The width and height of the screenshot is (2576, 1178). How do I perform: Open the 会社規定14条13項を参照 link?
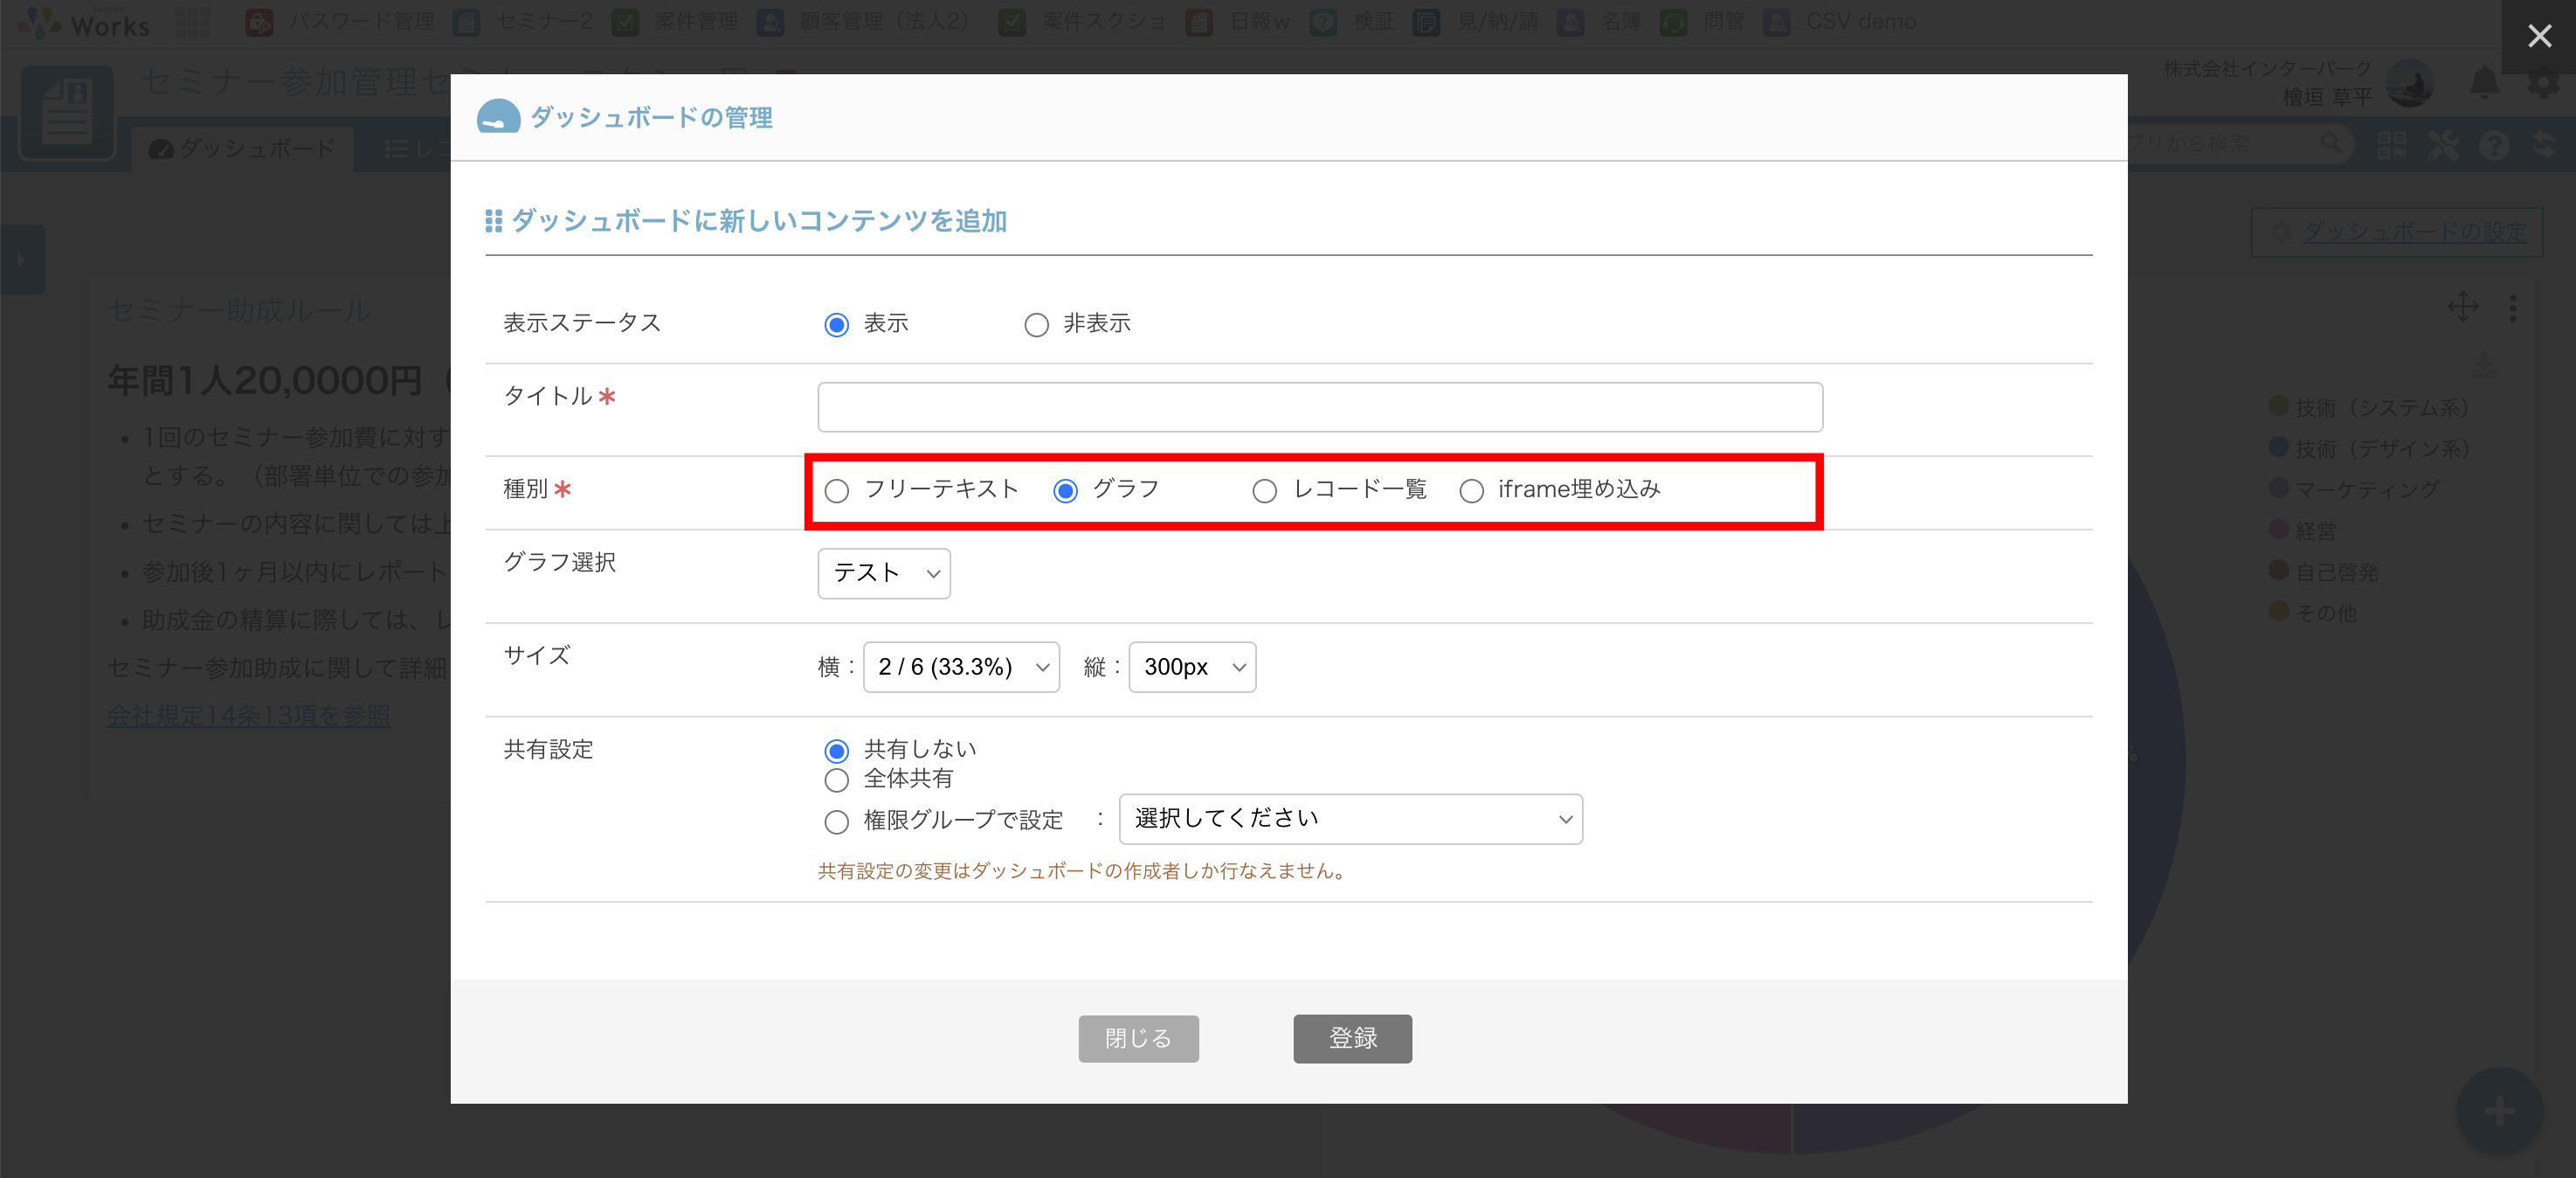[x=249, y=716]
